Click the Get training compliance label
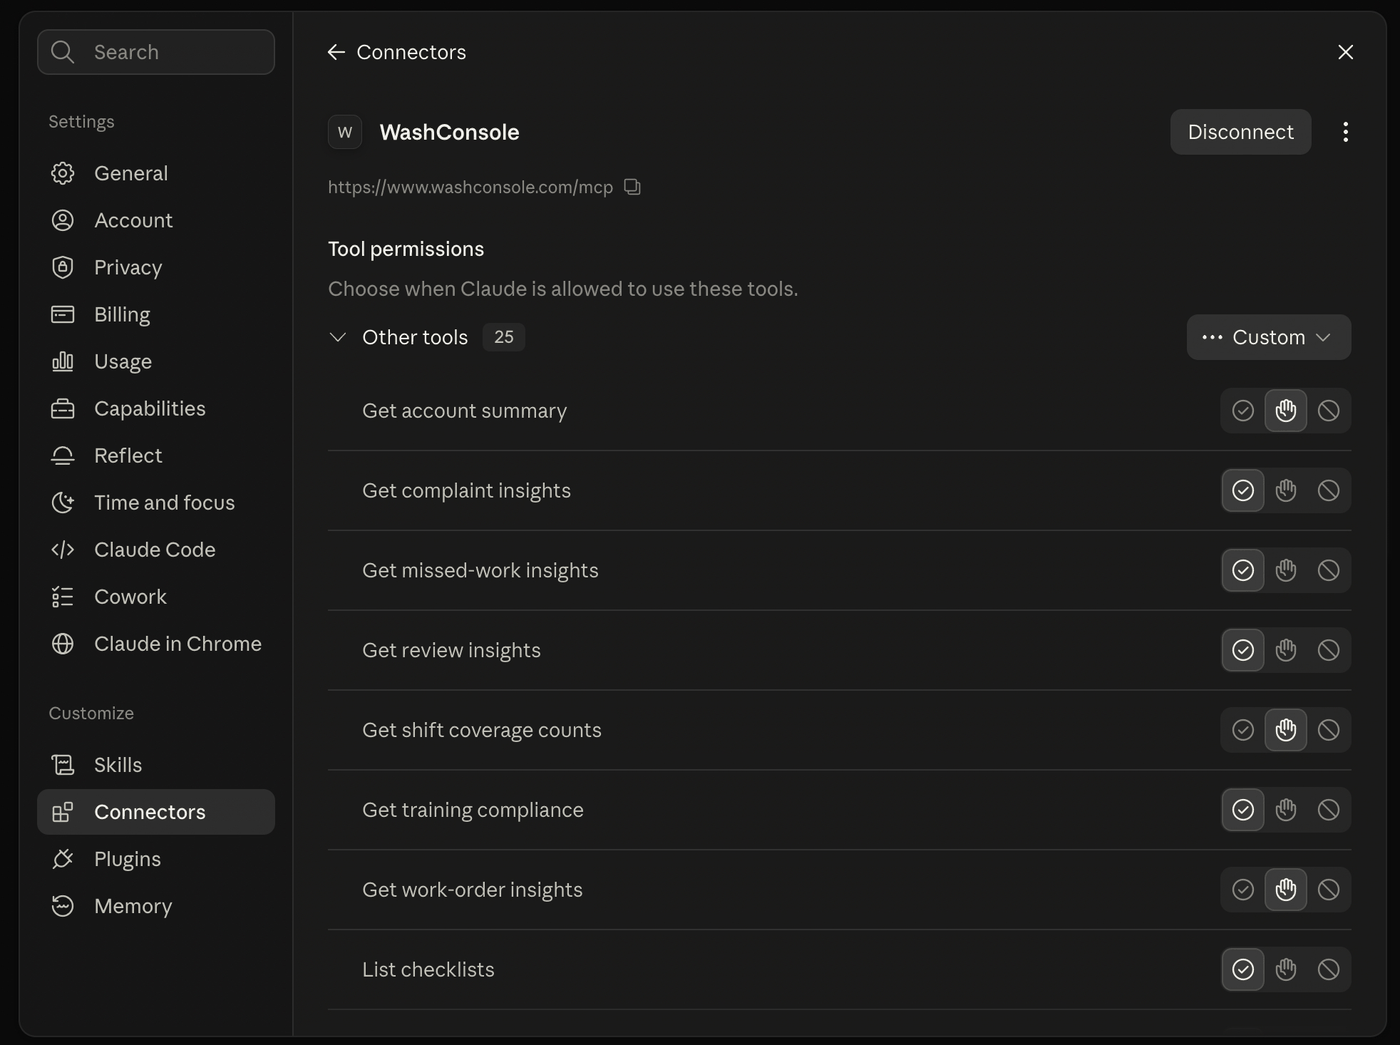The height and width of the screenshot is (1045, 1400). [x=473, y=810]
